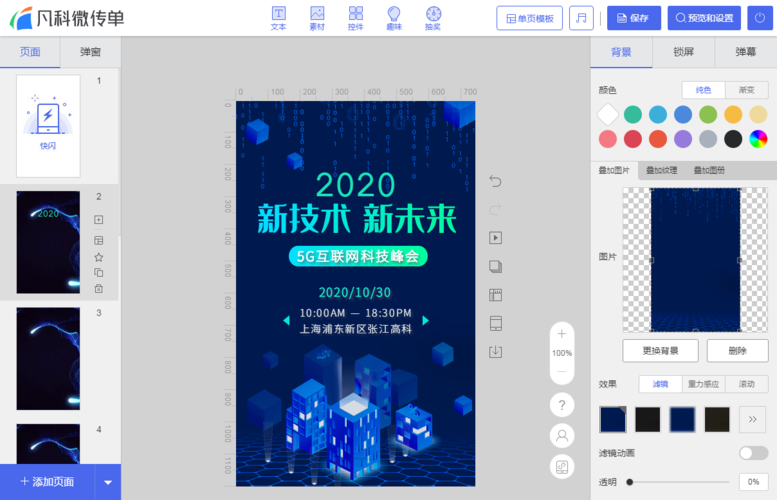Viewport: 777px width, 500px height.
Task: Click the 添加页面 button
Action: 47,482
